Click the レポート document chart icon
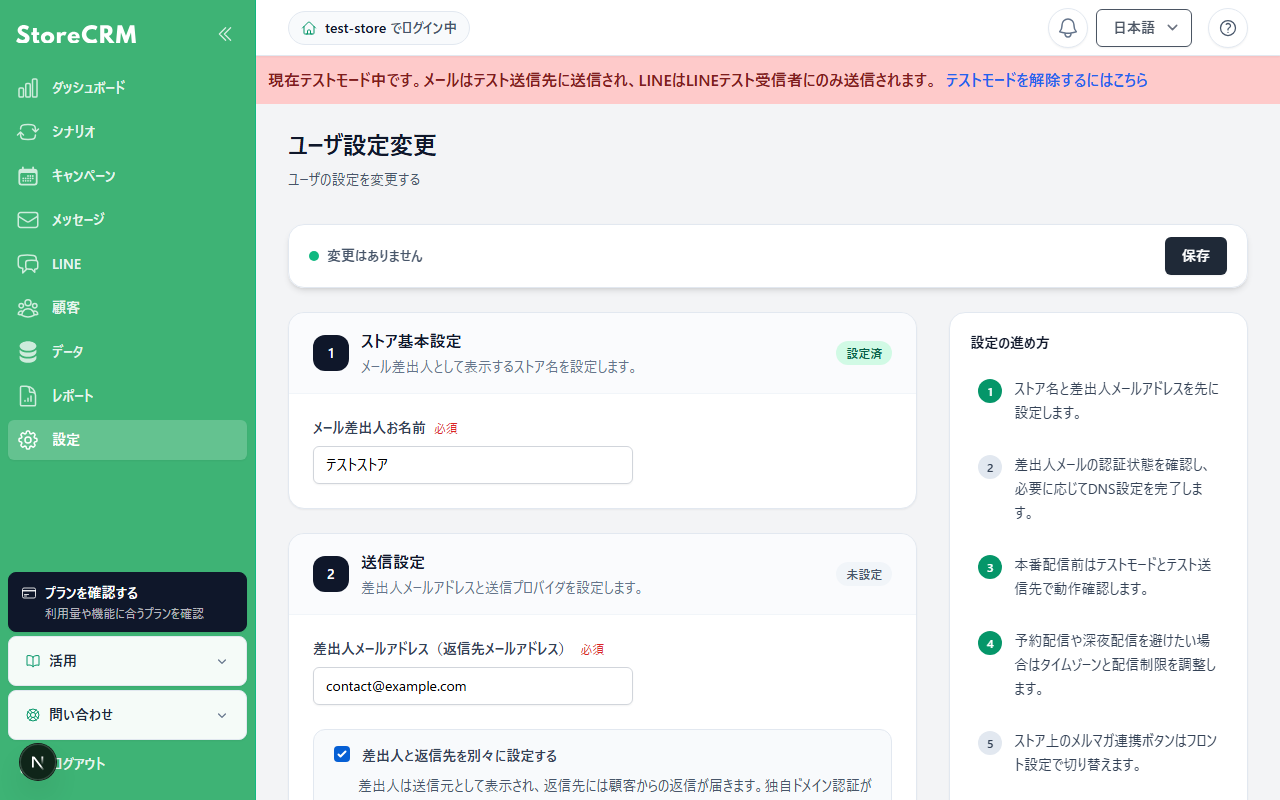This screenshot has height=800, width=1280. click(28, 396)
